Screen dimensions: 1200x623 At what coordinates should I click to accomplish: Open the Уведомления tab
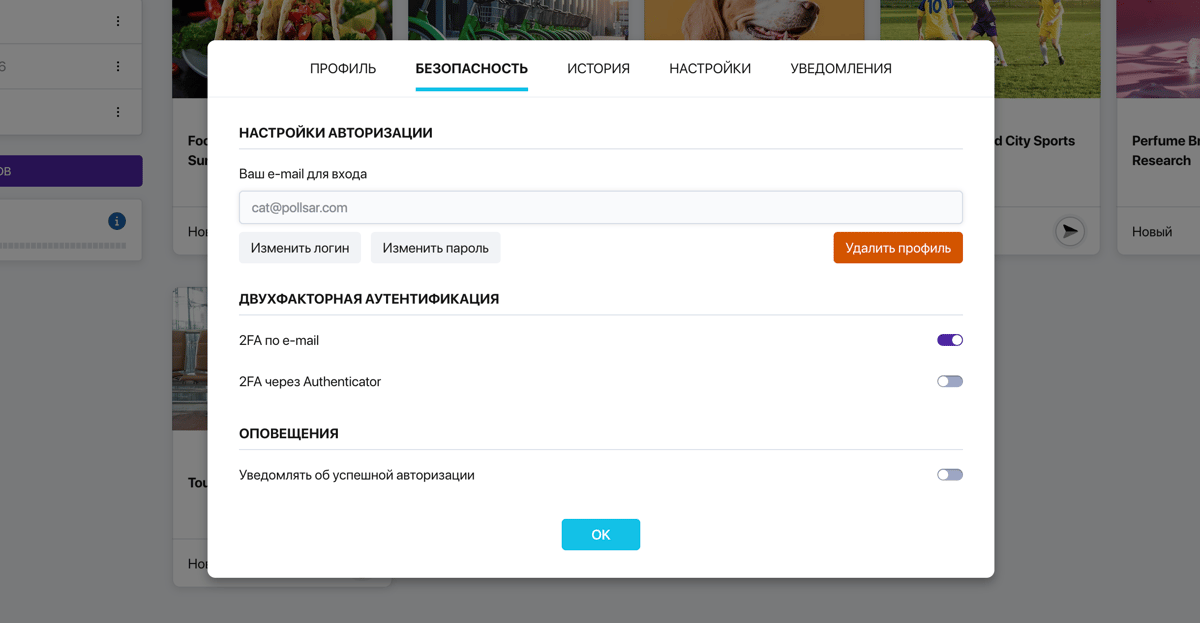(x=841, y=69)
